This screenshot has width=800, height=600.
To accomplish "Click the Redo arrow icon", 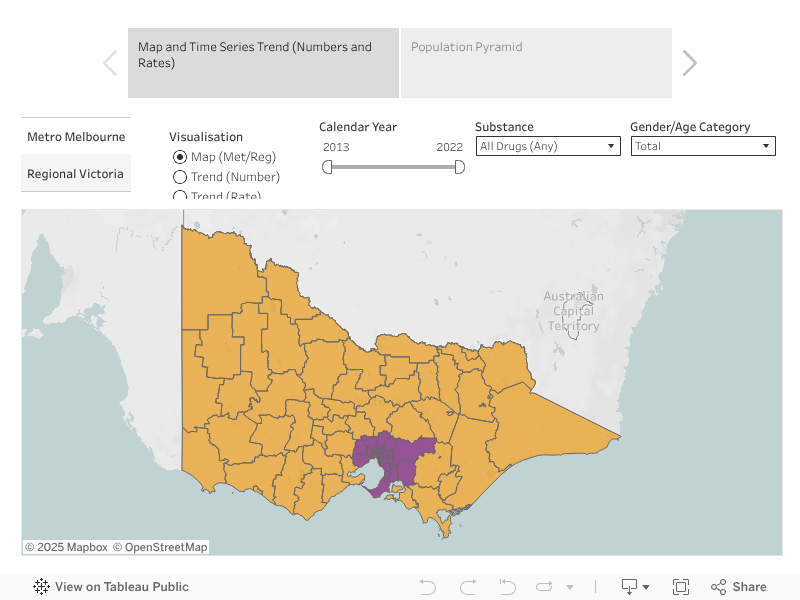I will point(467,587).
